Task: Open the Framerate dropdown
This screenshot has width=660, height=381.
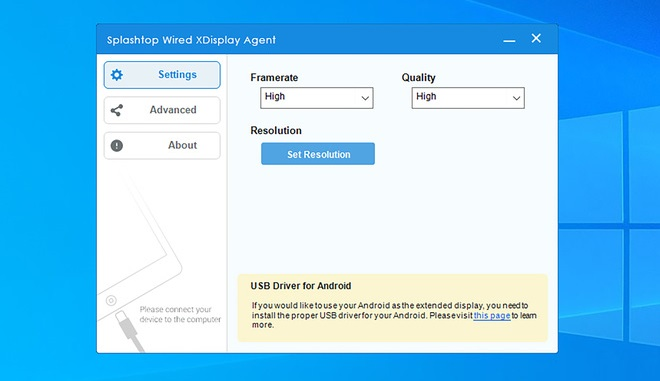Action: click(x=317, y=98)
